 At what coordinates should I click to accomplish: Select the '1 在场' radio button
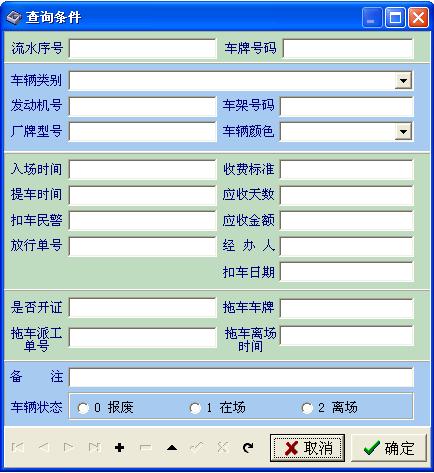point(195,408)
